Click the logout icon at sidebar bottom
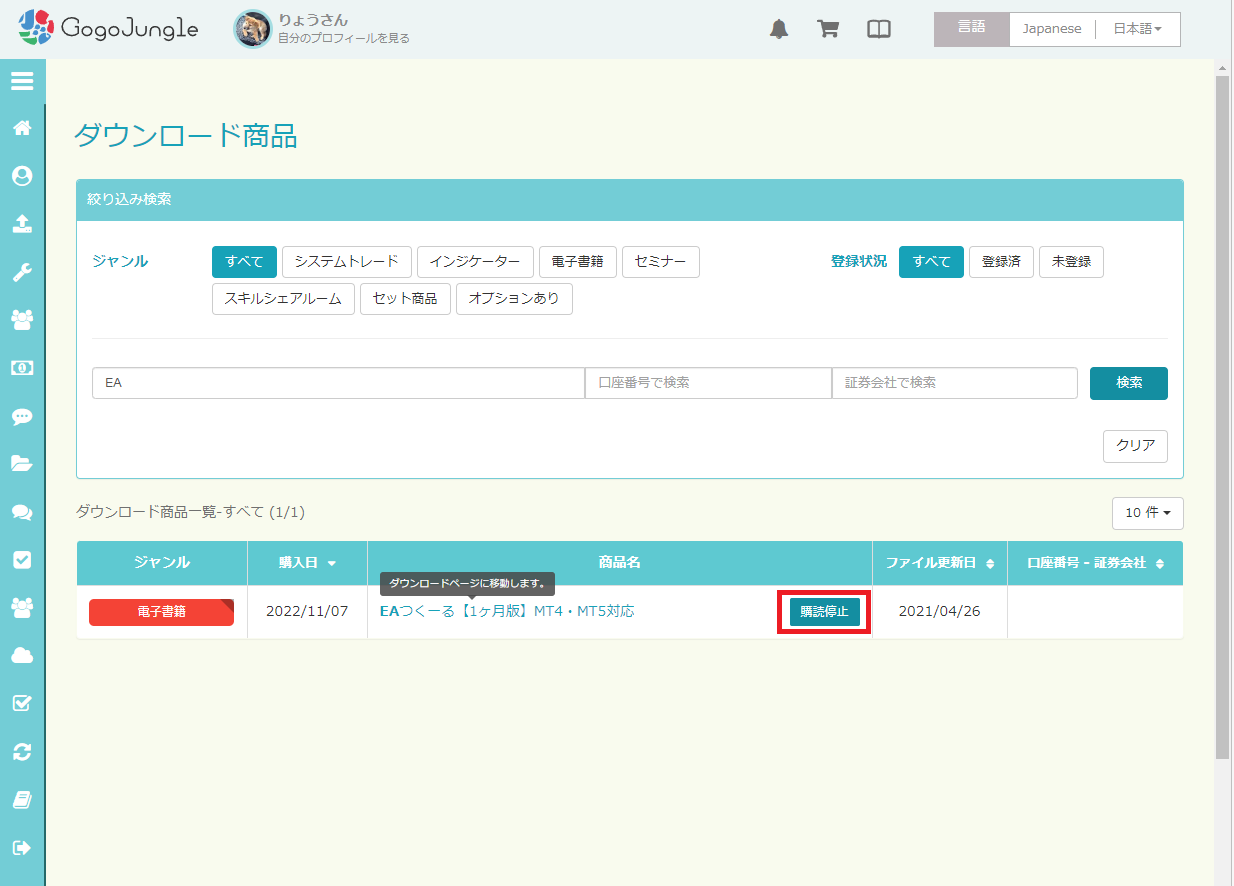Viewport: 1234px width, 886px height. (22, 847)
